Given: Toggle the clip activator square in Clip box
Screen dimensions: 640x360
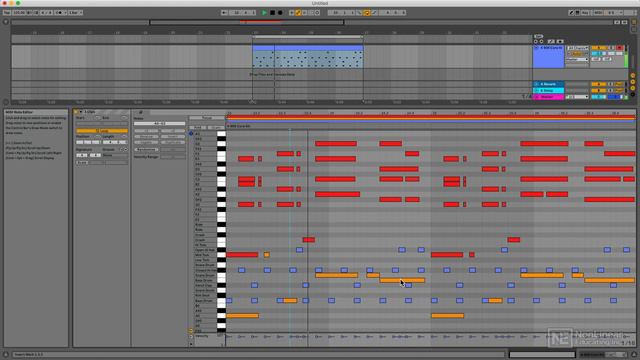Looking at the screenshot, I should tap(76, 111).
